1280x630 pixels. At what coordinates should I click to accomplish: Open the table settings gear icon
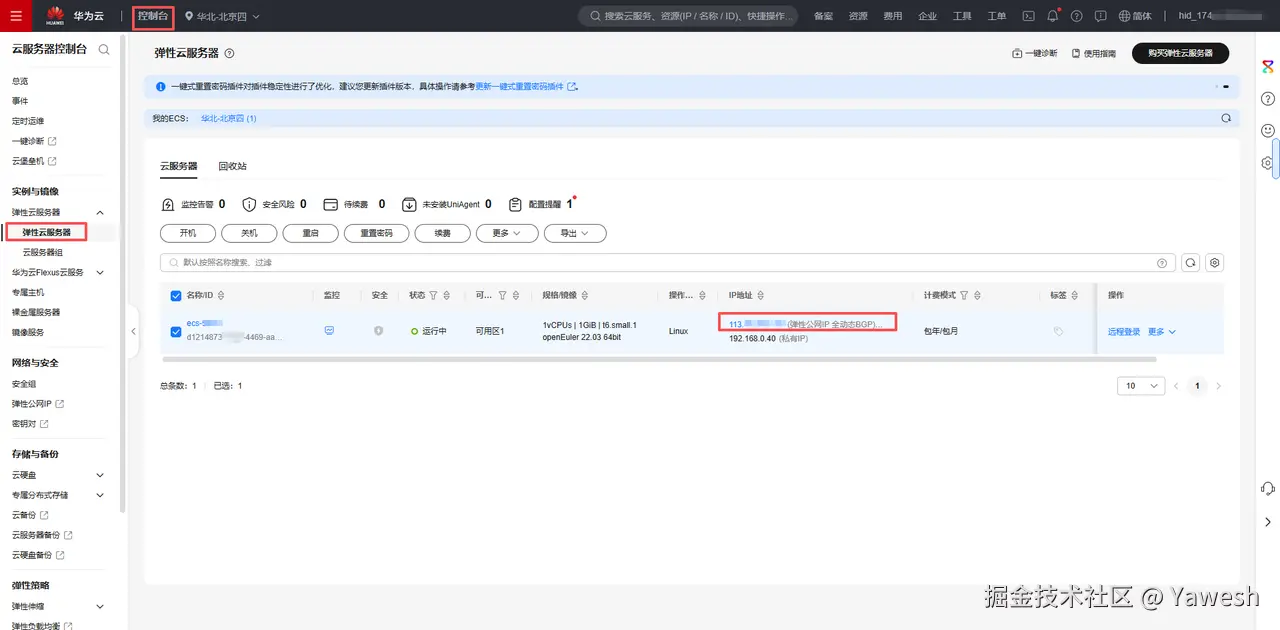1215,262
